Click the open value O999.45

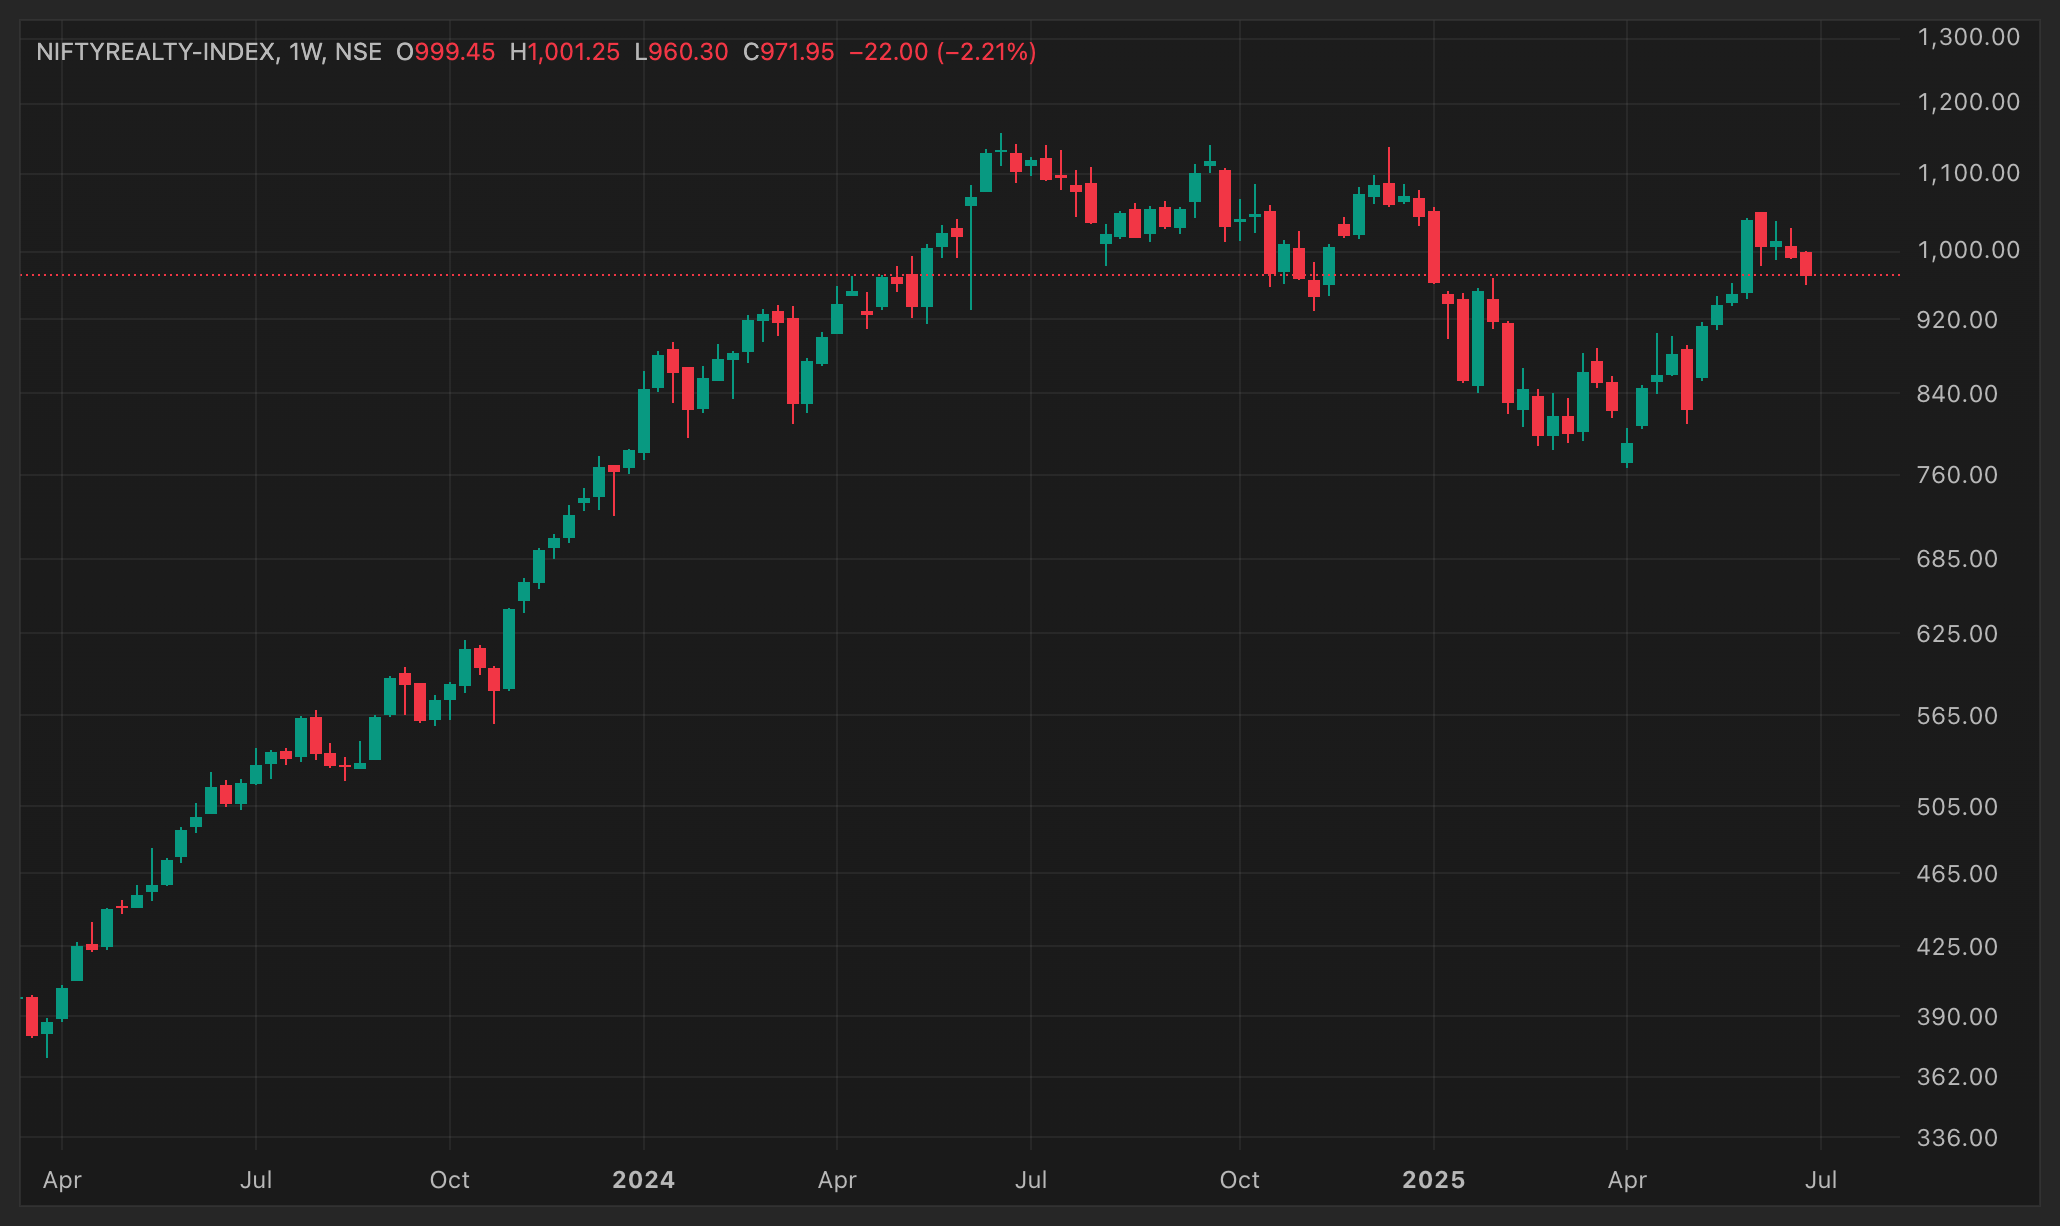click(446, 52)
